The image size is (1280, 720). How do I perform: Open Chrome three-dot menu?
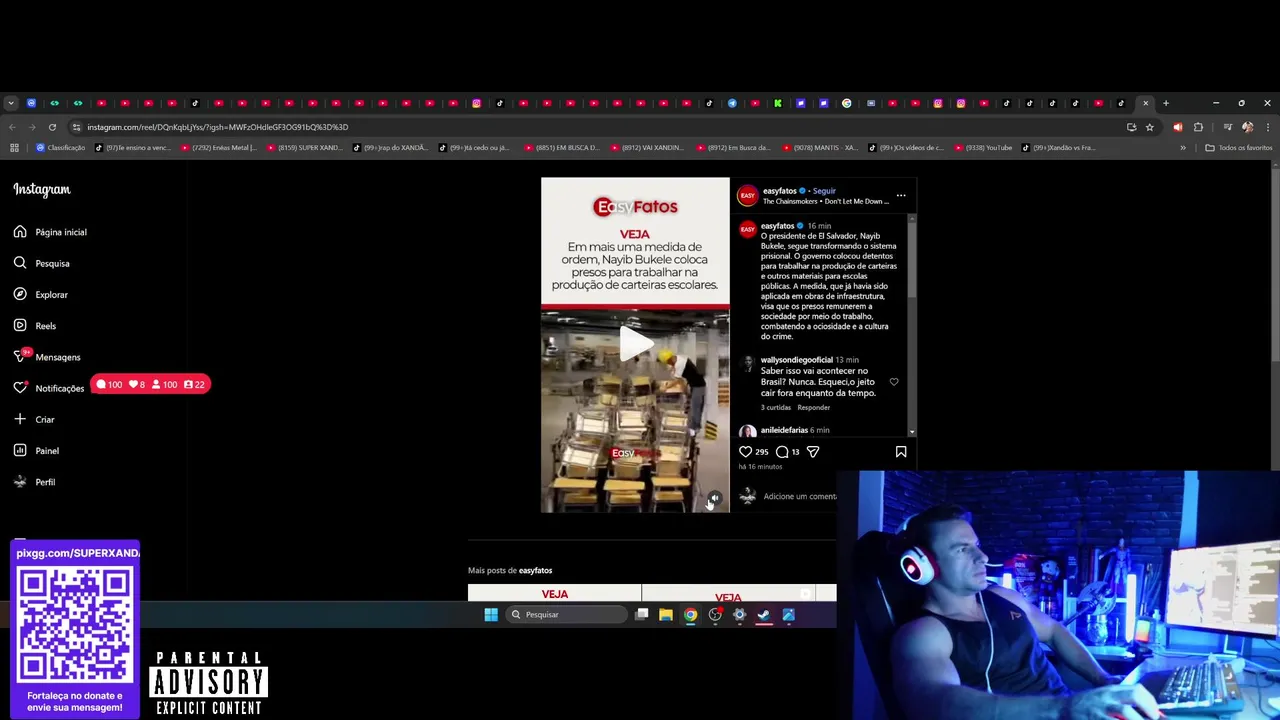(1267, 127)
